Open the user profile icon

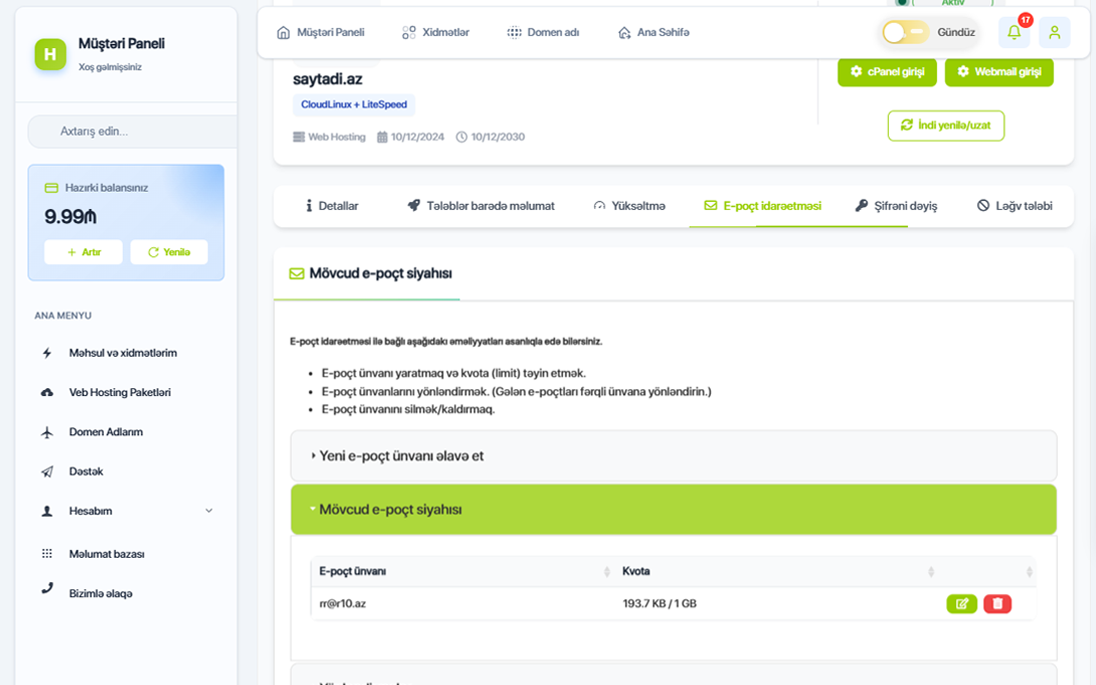click(x=1054, y=33)
